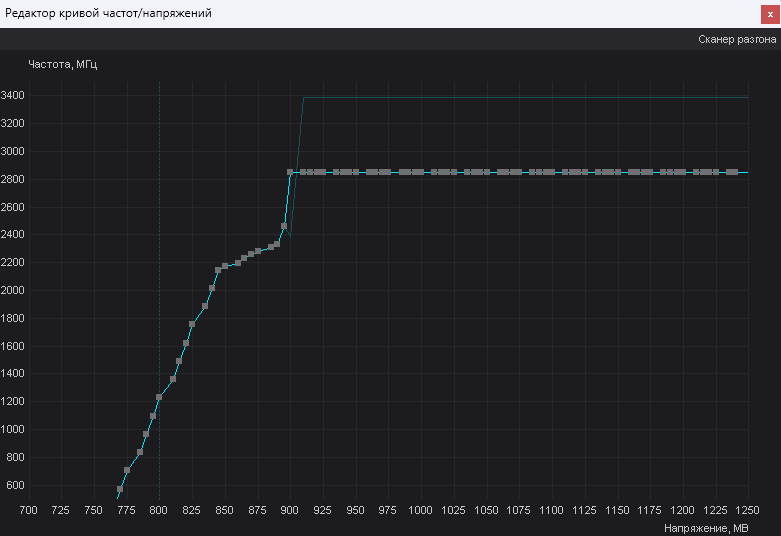Select the curve point at 890 mV
The width and height of the screenshot is (781, 536).
click(277, 244)
